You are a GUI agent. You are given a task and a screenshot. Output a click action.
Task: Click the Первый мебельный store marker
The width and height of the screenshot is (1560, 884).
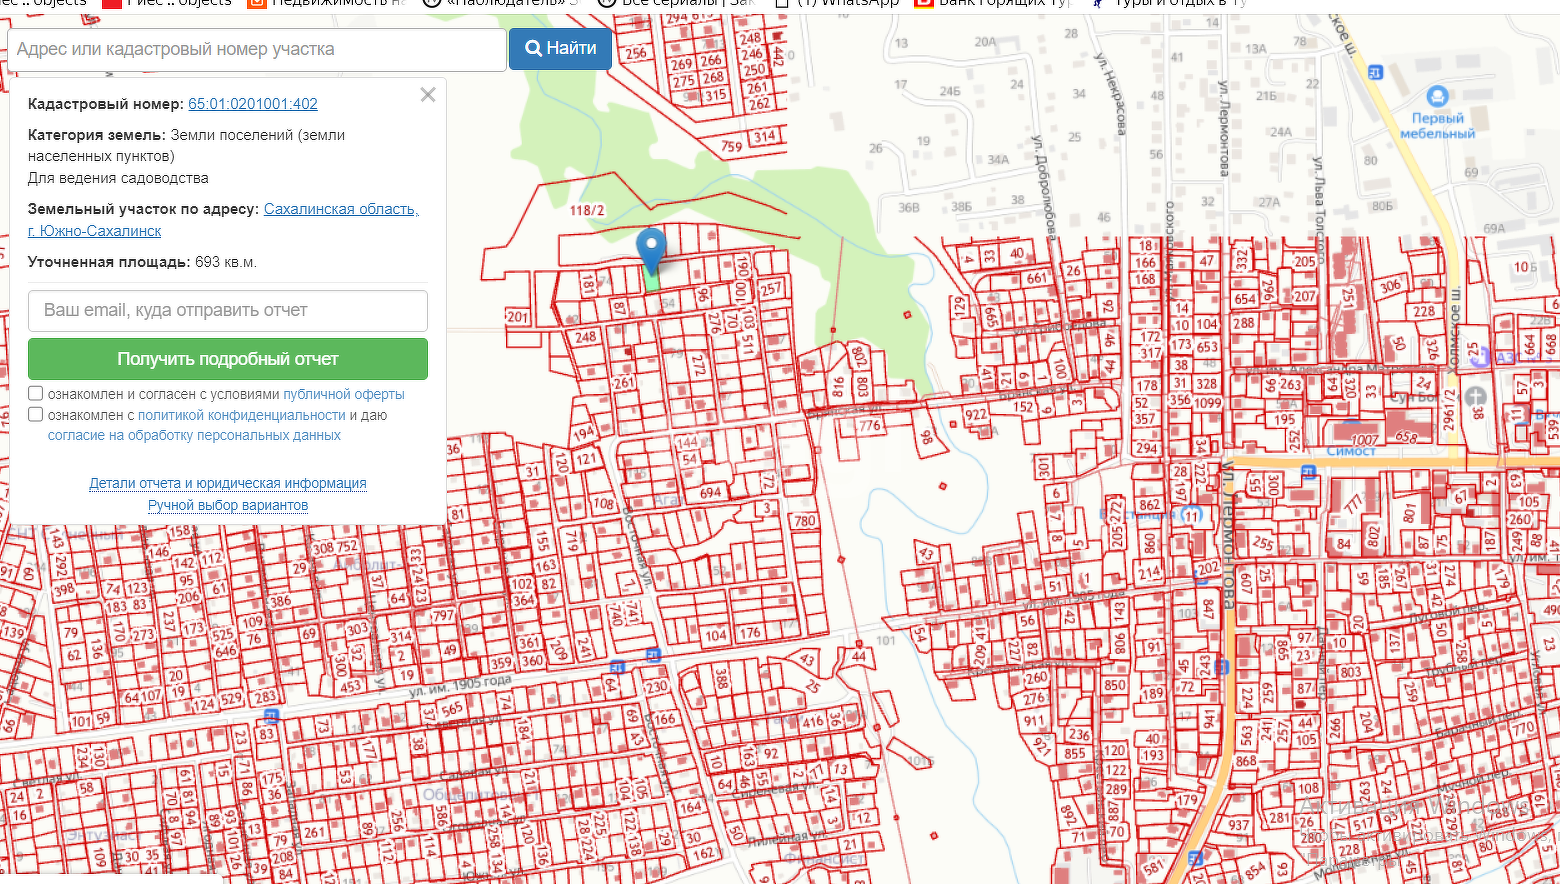(x=1437, y=97)
